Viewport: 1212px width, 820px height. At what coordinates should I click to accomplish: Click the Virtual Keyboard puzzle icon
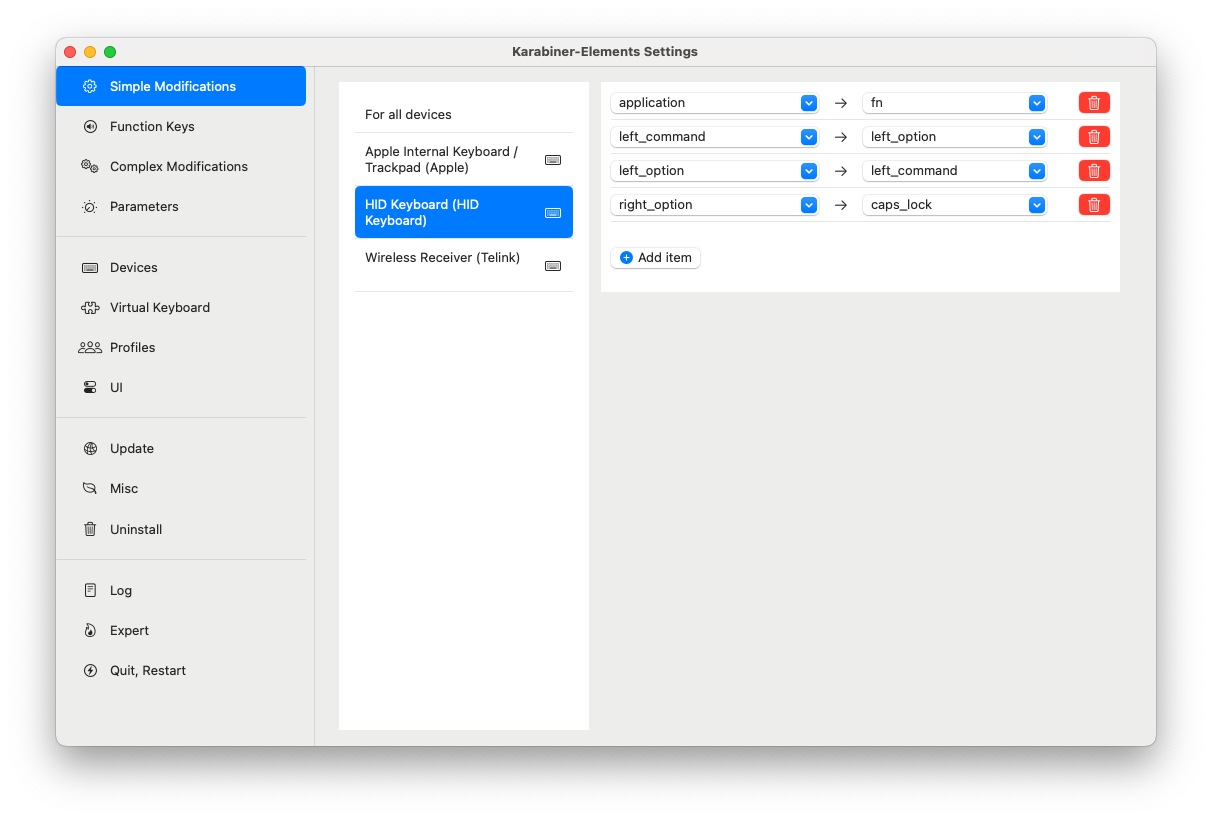90,308
